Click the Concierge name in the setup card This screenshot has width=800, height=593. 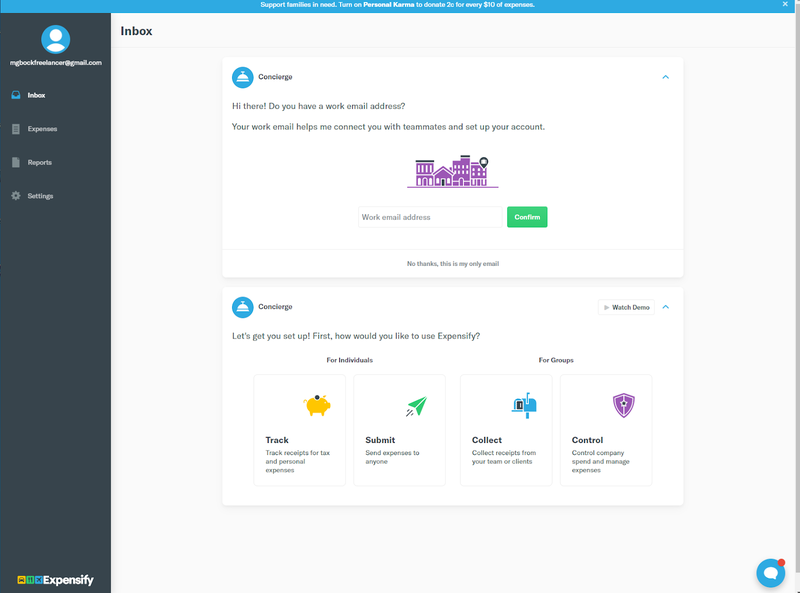click(x=275, y=307)
